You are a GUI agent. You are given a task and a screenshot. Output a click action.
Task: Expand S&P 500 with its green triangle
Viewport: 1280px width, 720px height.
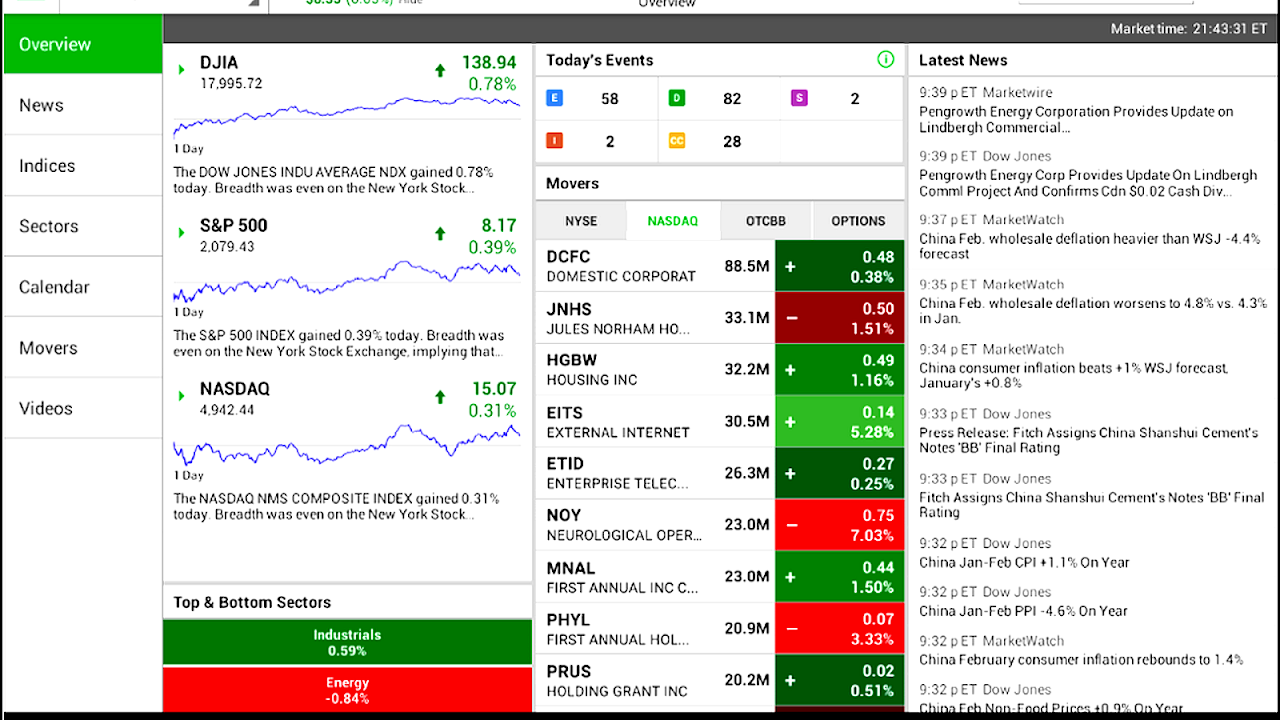(x=182, y=232)
